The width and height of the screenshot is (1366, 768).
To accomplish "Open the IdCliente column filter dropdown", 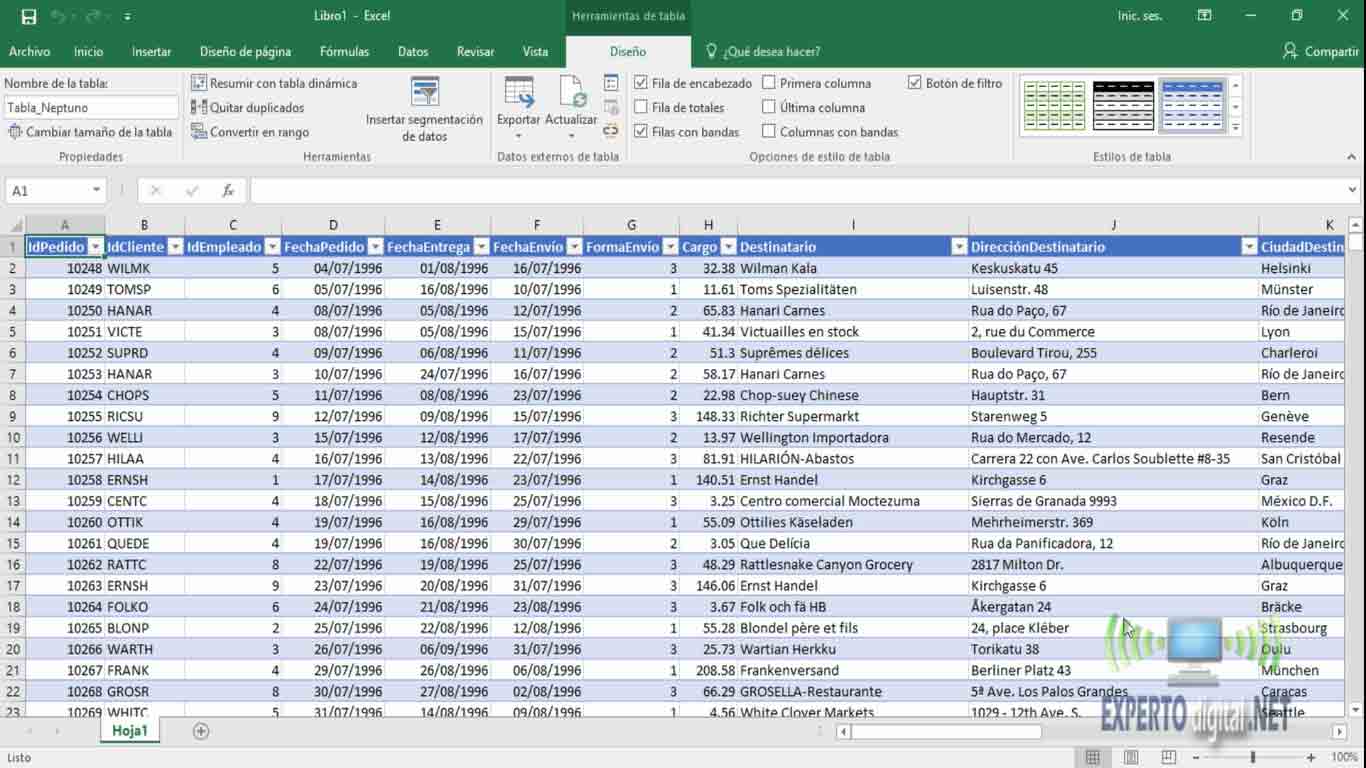I will tap(175, 247).
